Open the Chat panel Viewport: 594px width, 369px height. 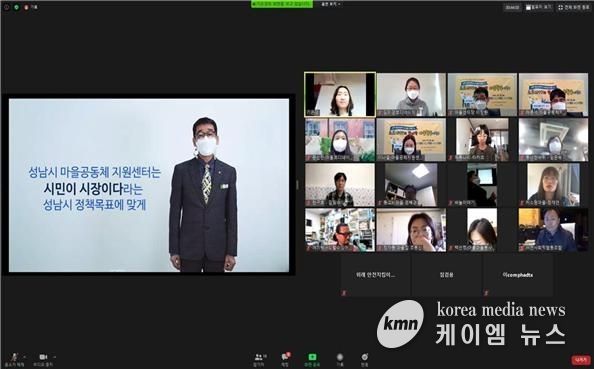tap(285, 359)
